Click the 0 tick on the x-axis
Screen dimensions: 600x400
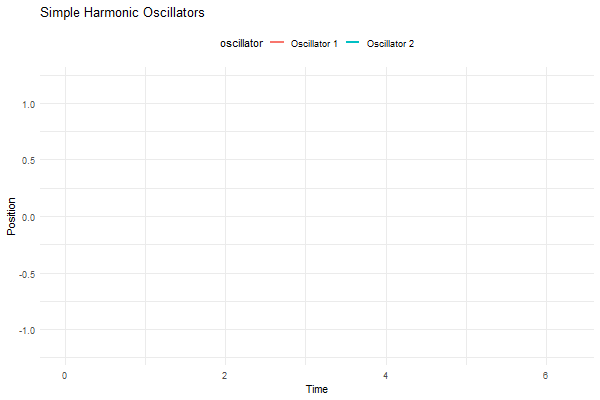pyautogui.click(x=65, y=375)
